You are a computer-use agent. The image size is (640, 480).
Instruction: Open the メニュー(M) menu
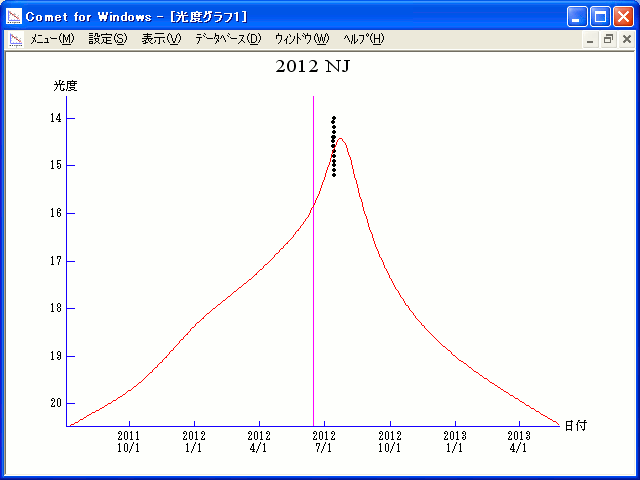click(x=52, y=39)
